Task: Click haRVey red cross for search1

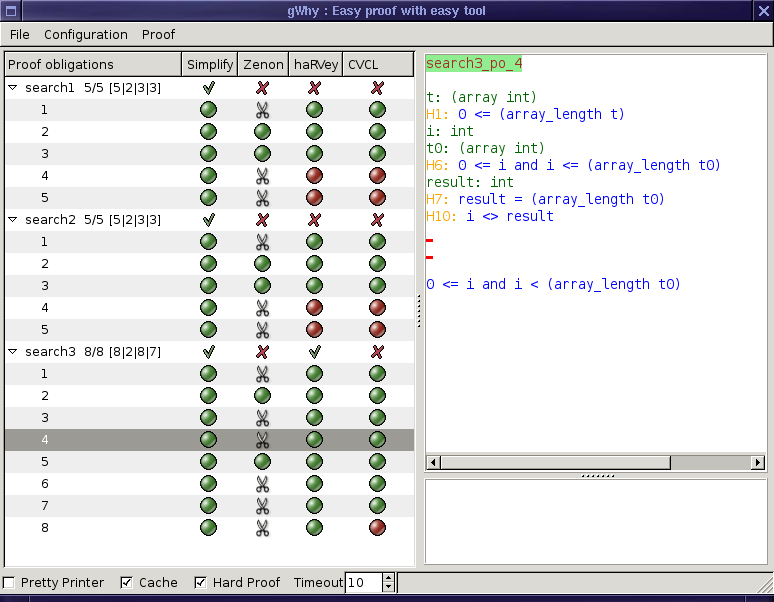Action: 314,88
